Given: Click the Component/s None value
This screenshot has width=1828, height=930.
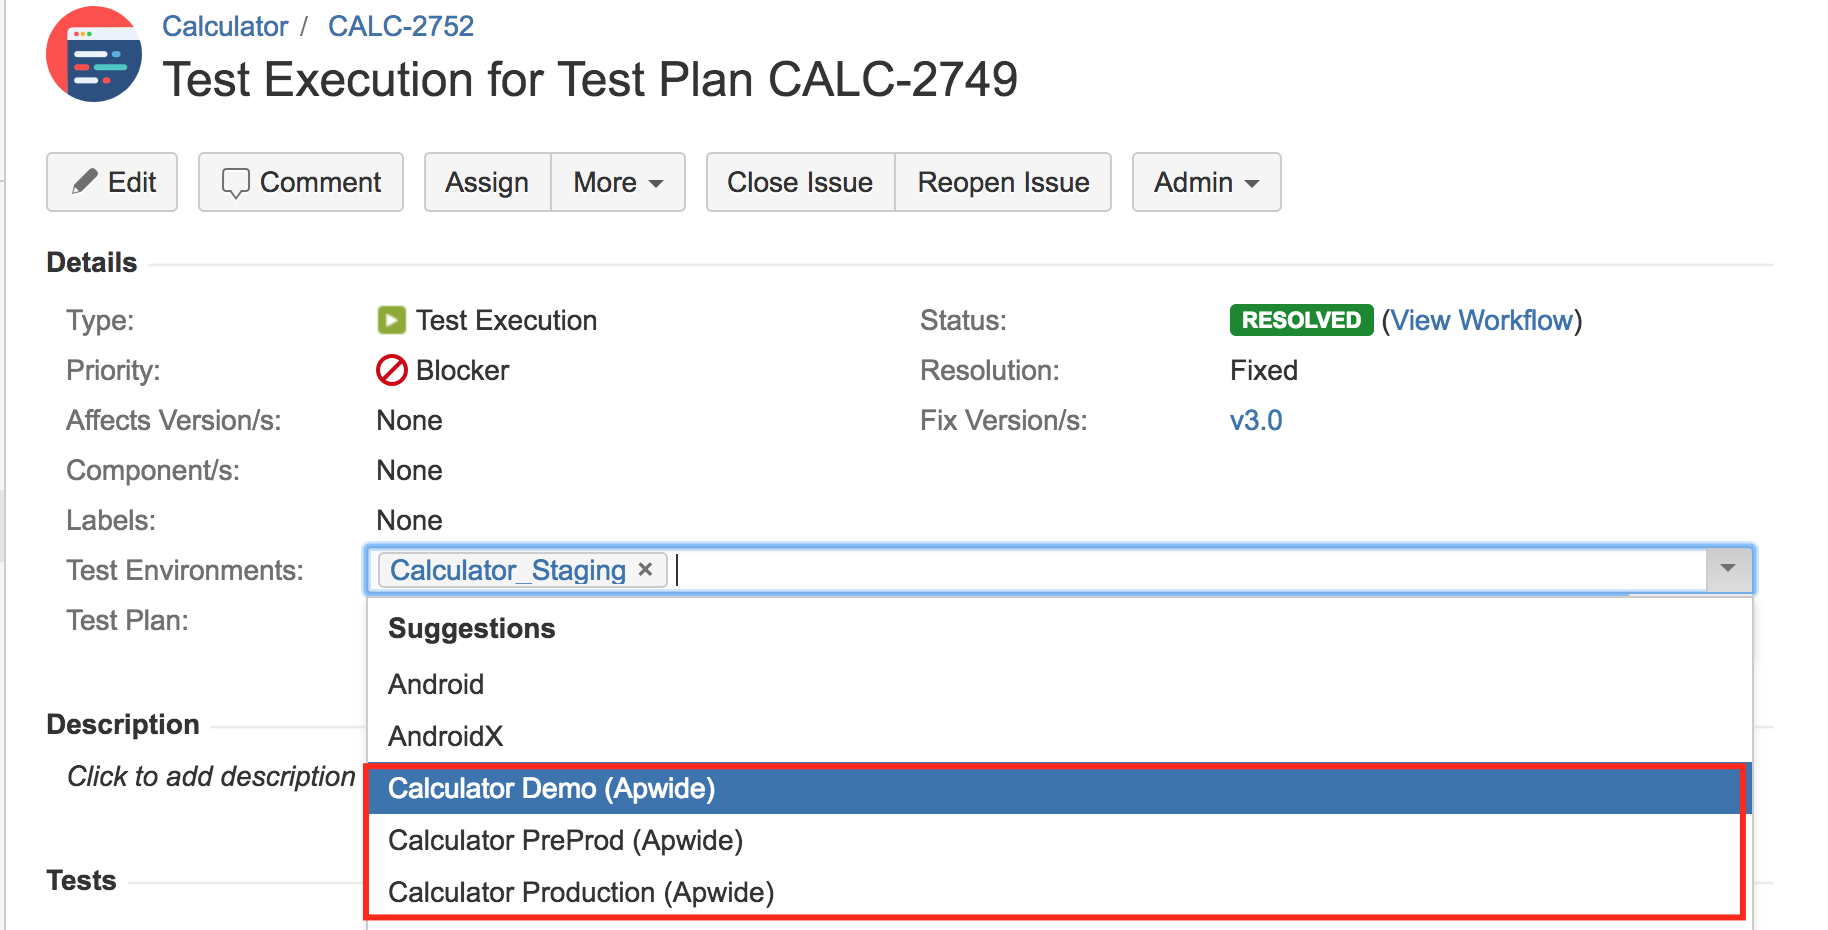Looking at the screenshot, I should [x=409, y=470].
